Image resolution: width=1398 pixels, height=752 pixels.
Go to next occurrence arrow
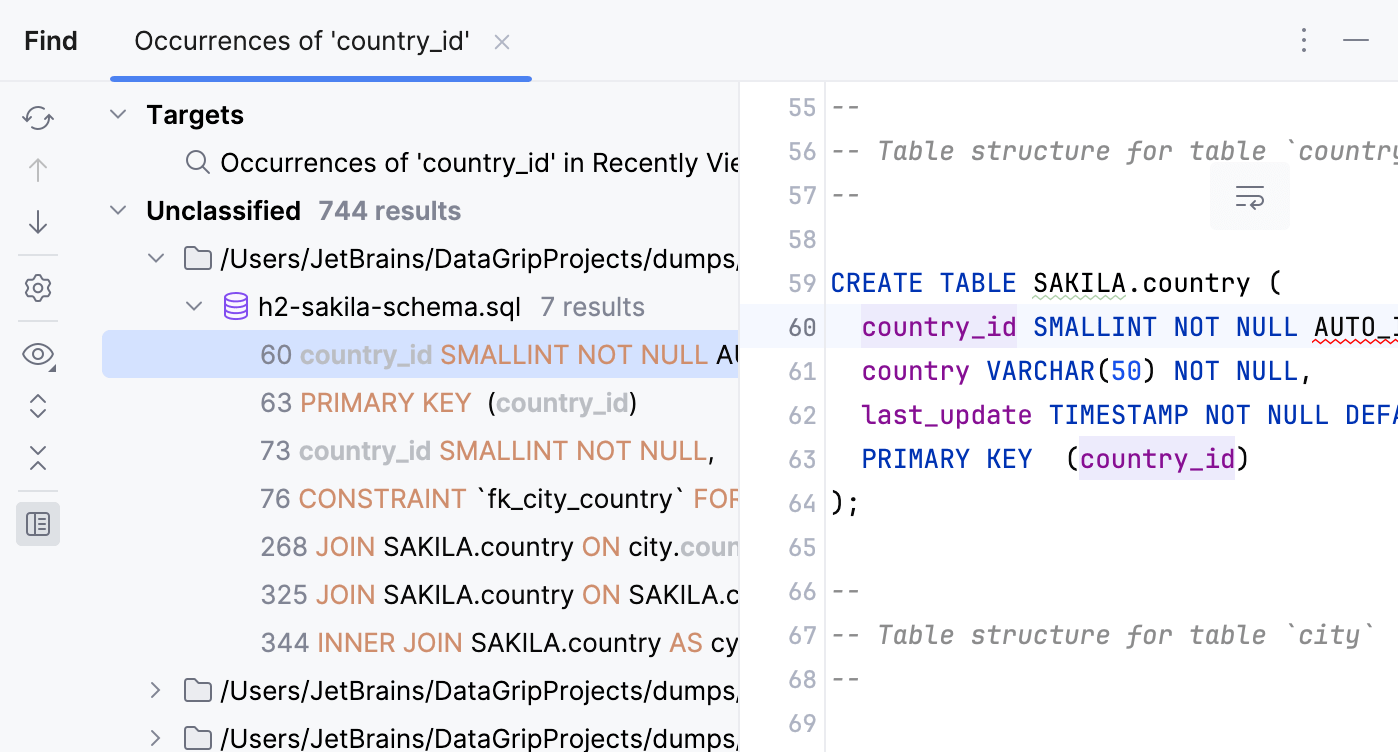[38, 222]
